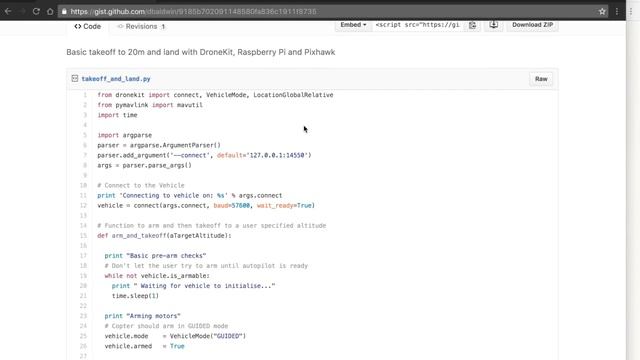Viewport: 640px width, 360px height.
Task: Select line number 25
Action: pos(83,336)
